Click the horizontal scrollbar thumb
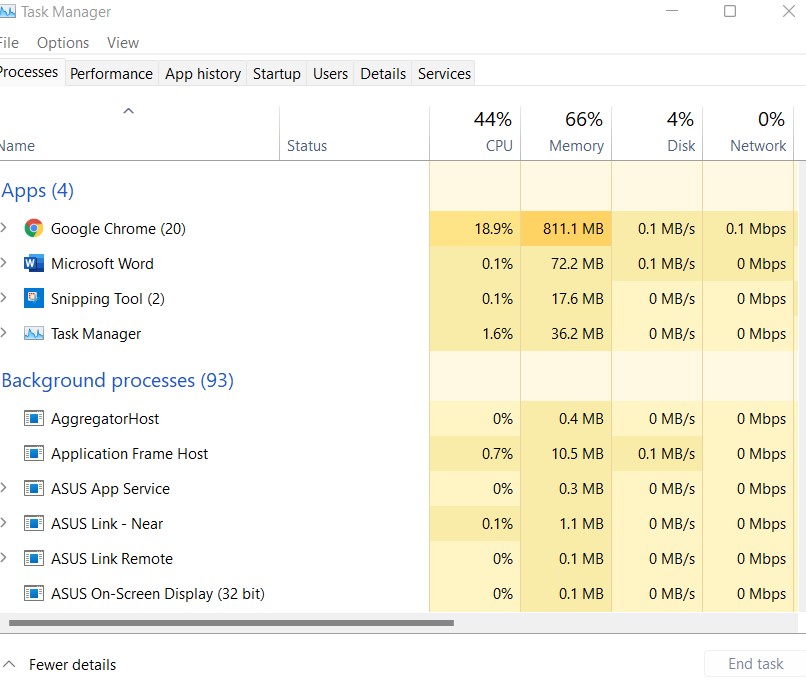Screen dimensions: 806x682 [x=230, y=623]
